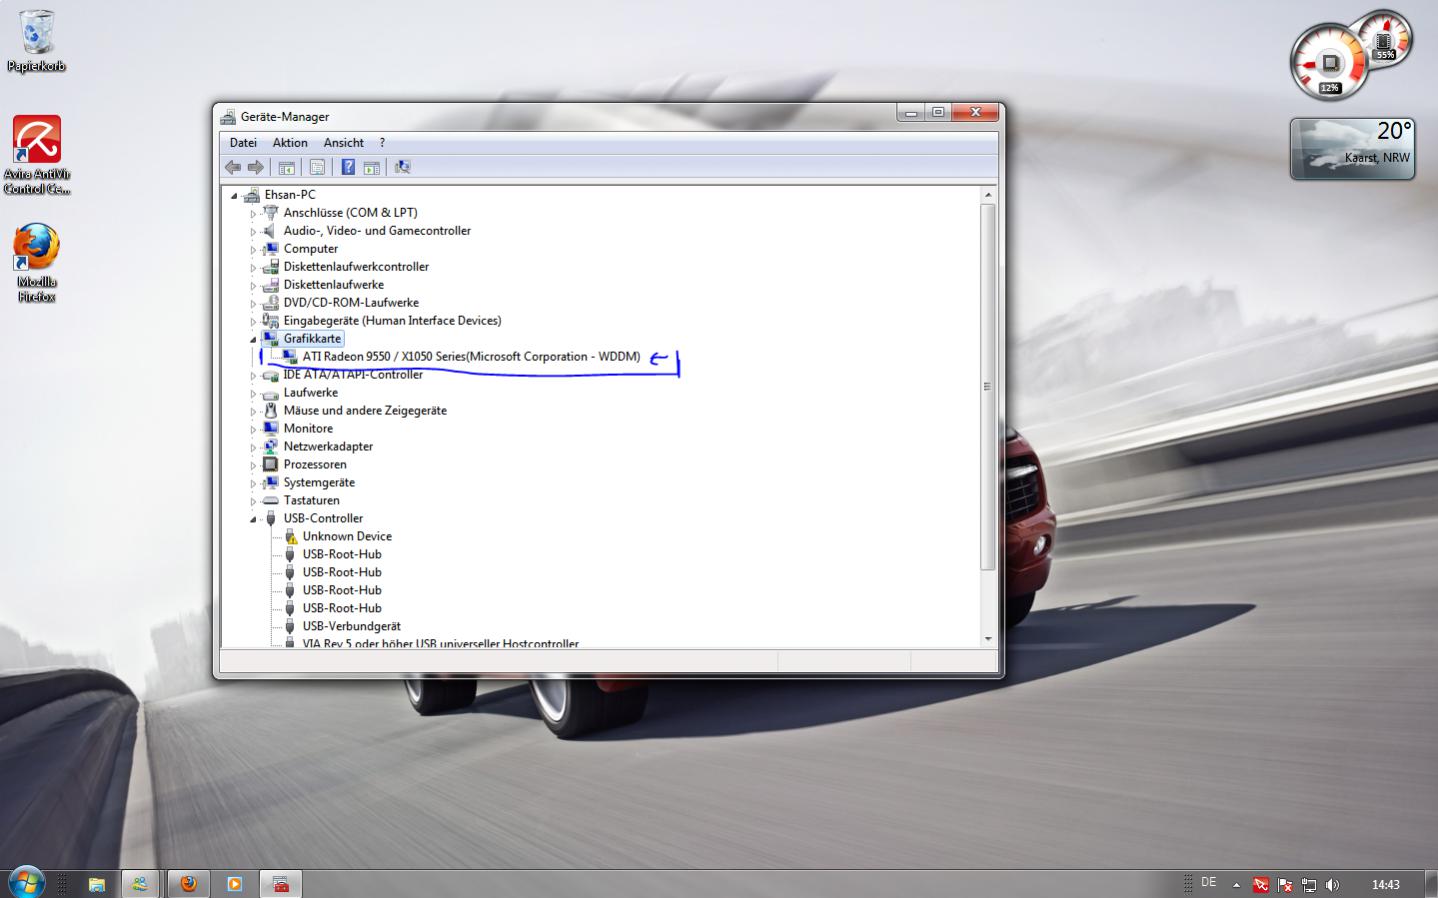This screenshot has height=898, width=1438.
Task: Click the Eingabegeräte (Human Interface Devices) icon
Action: tap(270, 321)
